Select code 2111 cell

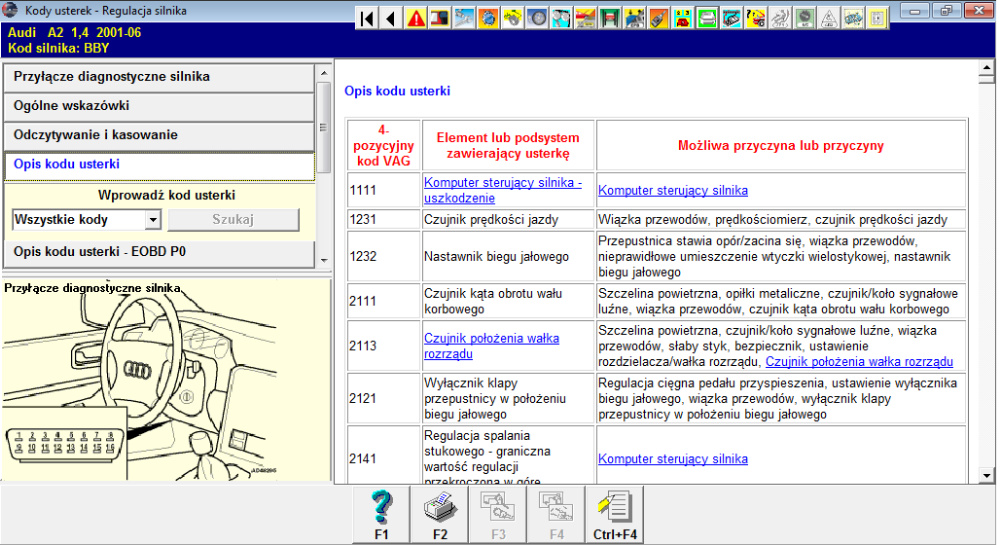(383, 301)
